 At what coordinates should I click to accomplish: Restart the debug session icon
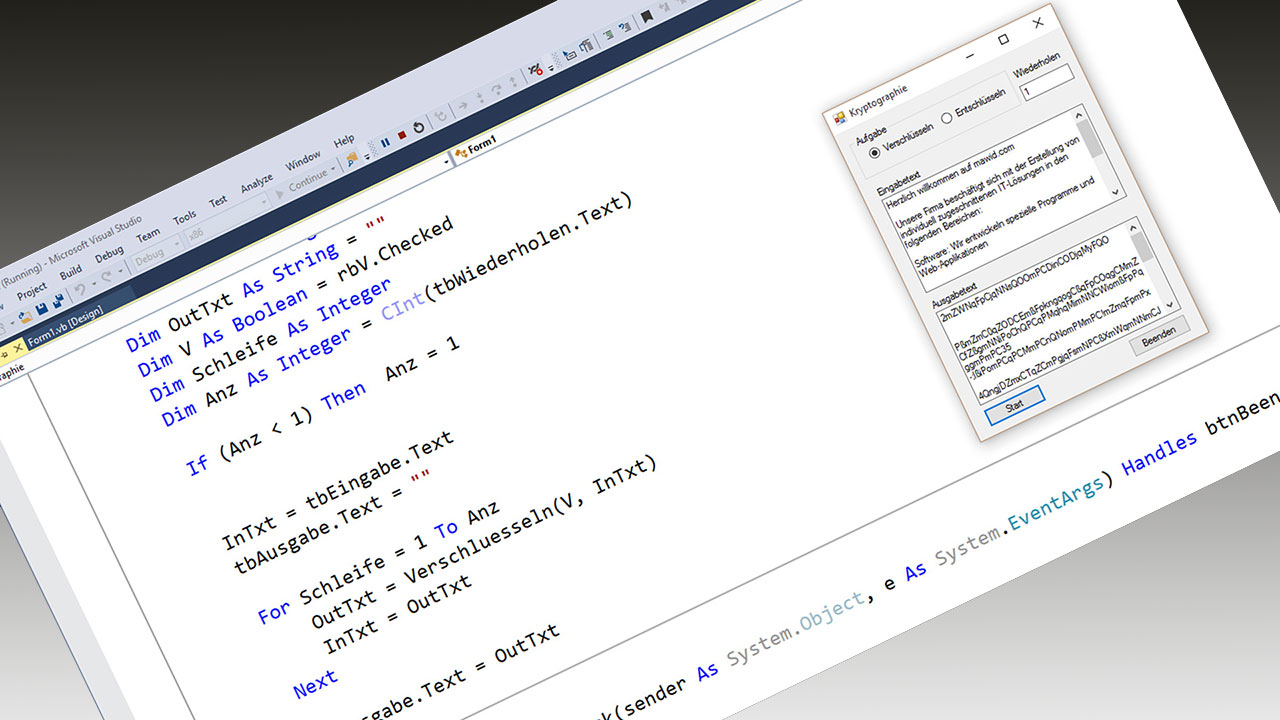419,128
